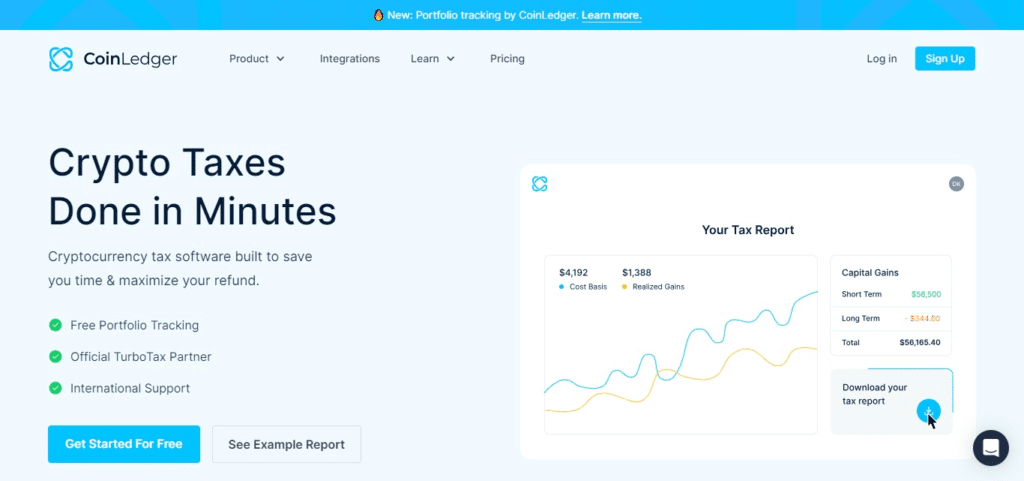Click the CoinLedger logo icon in navbar

point(61,59)
